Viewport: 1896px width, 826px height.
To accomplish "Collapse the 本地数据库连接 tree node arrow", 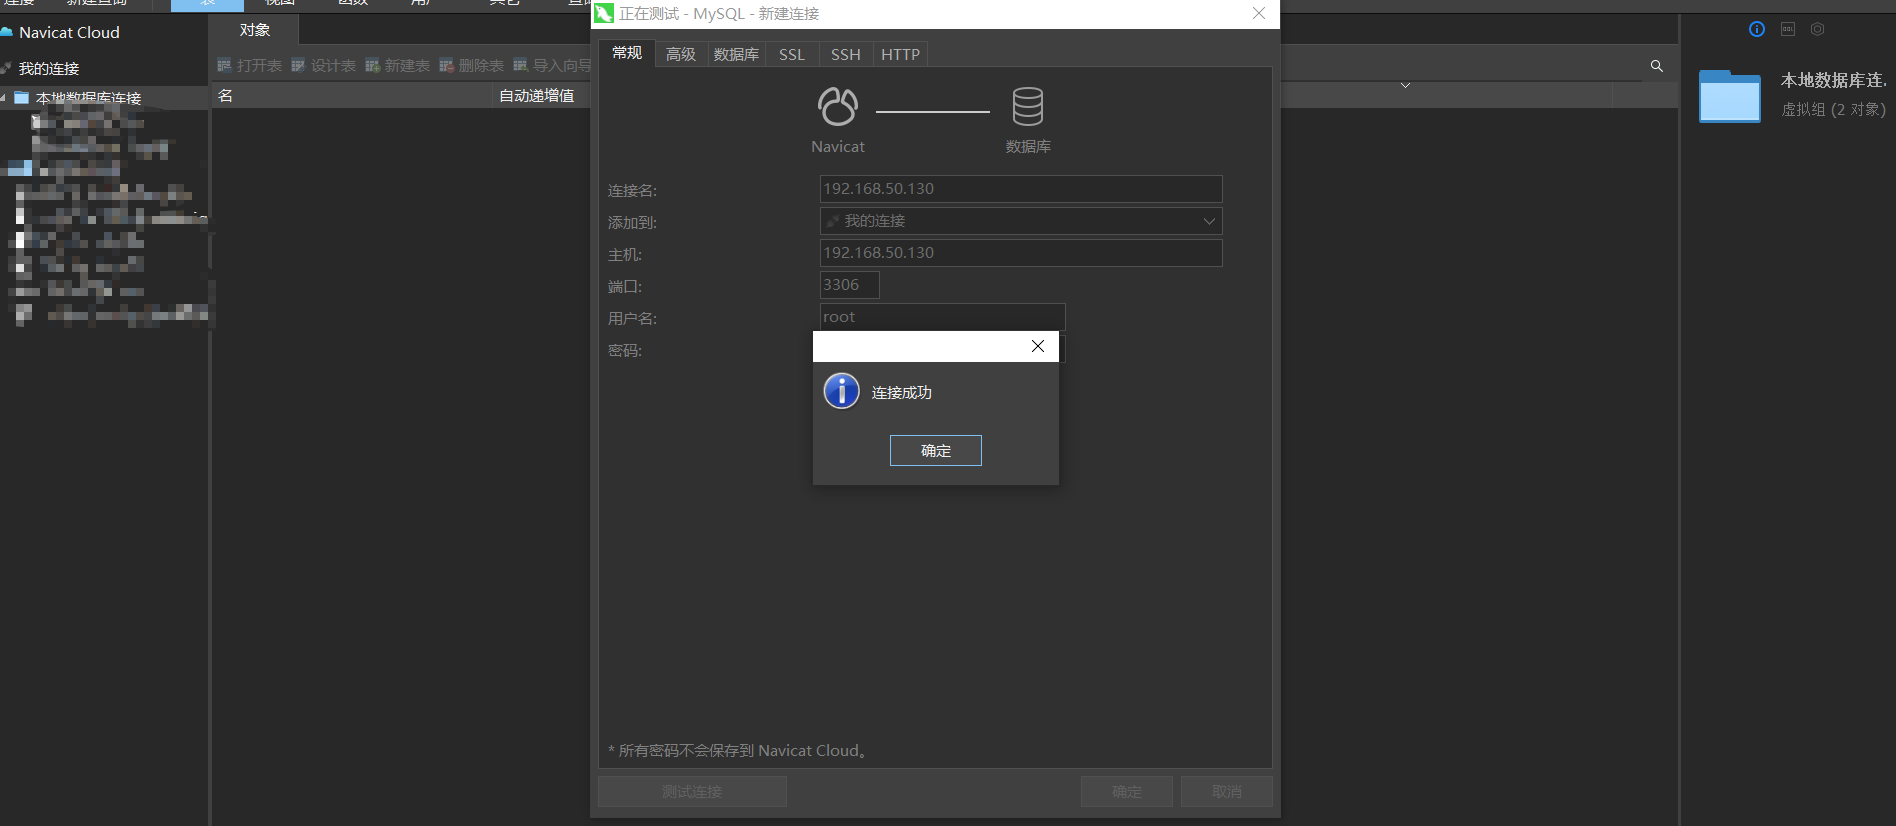I will pos(4,98).
